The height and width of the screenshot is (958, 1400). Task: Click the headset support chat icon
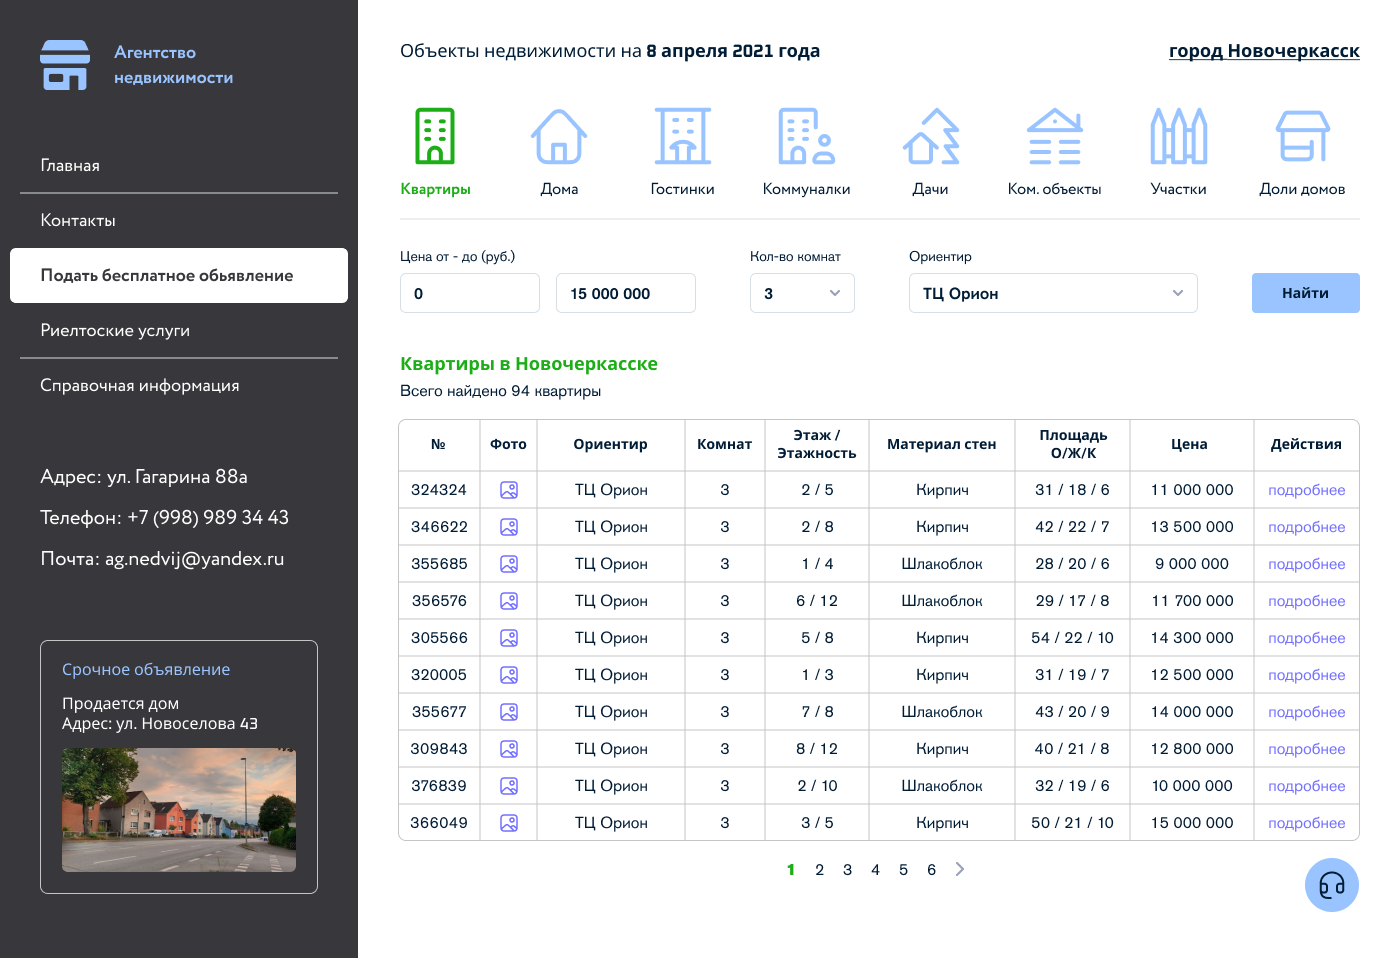1331,885
